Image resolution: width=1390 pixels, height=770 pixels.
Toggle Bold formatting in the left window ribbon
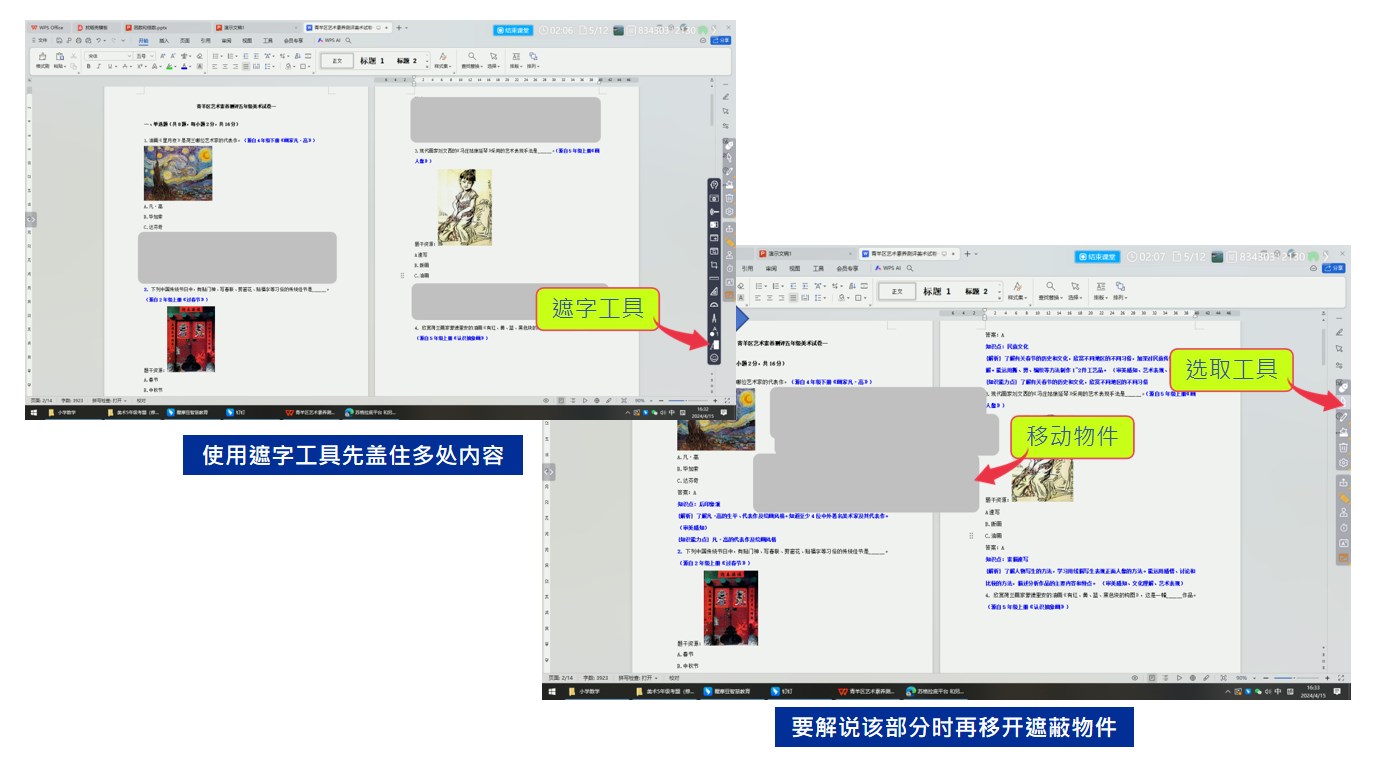88,66
